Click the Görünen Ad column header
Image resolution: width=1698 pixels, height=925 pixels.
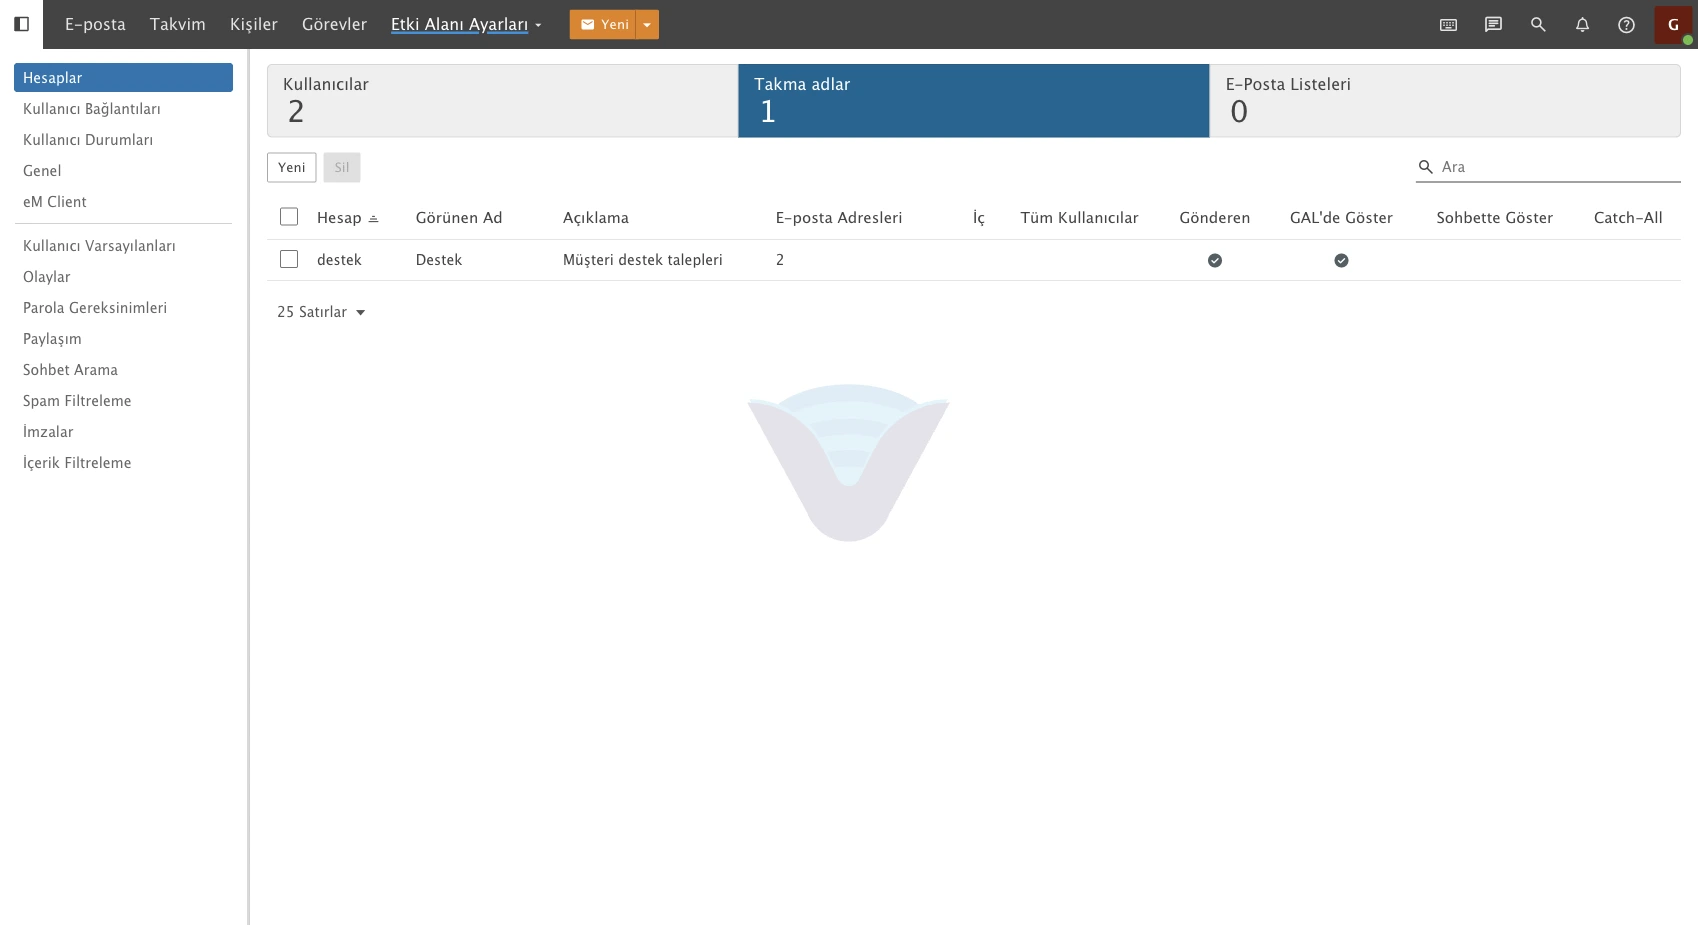[459, 218]
